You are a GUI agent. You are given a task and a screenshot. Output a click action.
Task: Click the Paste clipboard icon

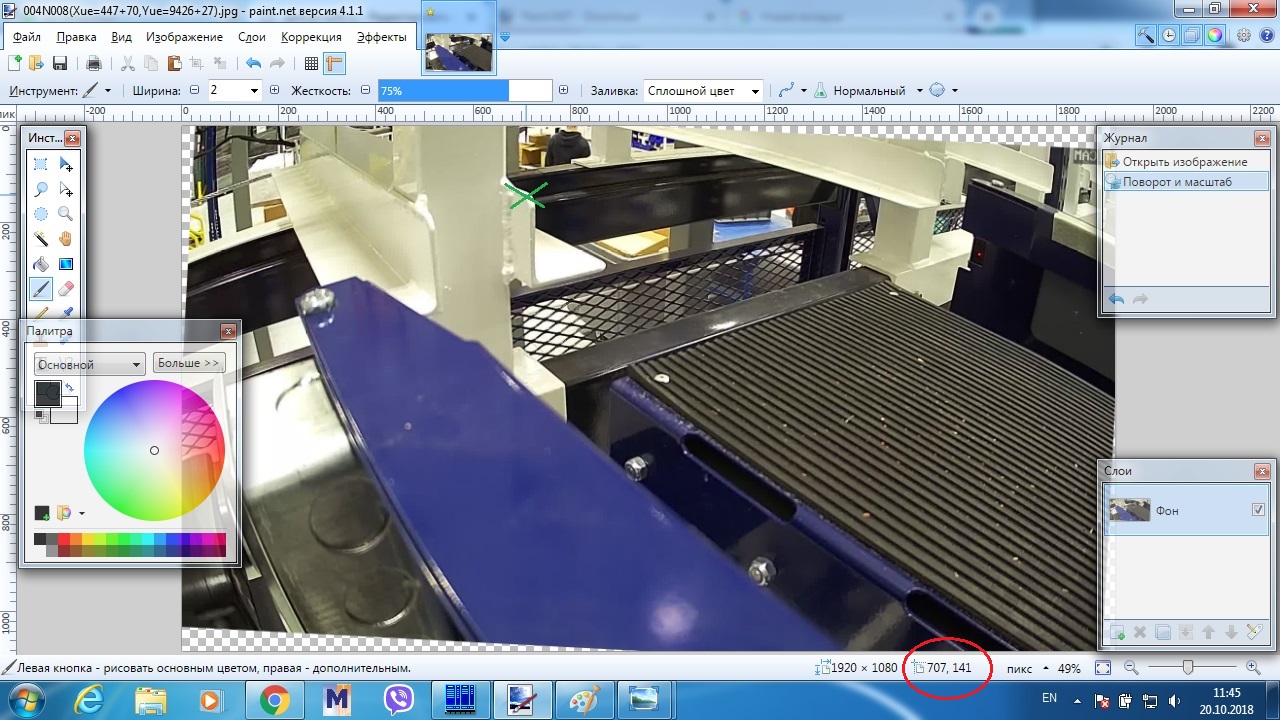174,63
